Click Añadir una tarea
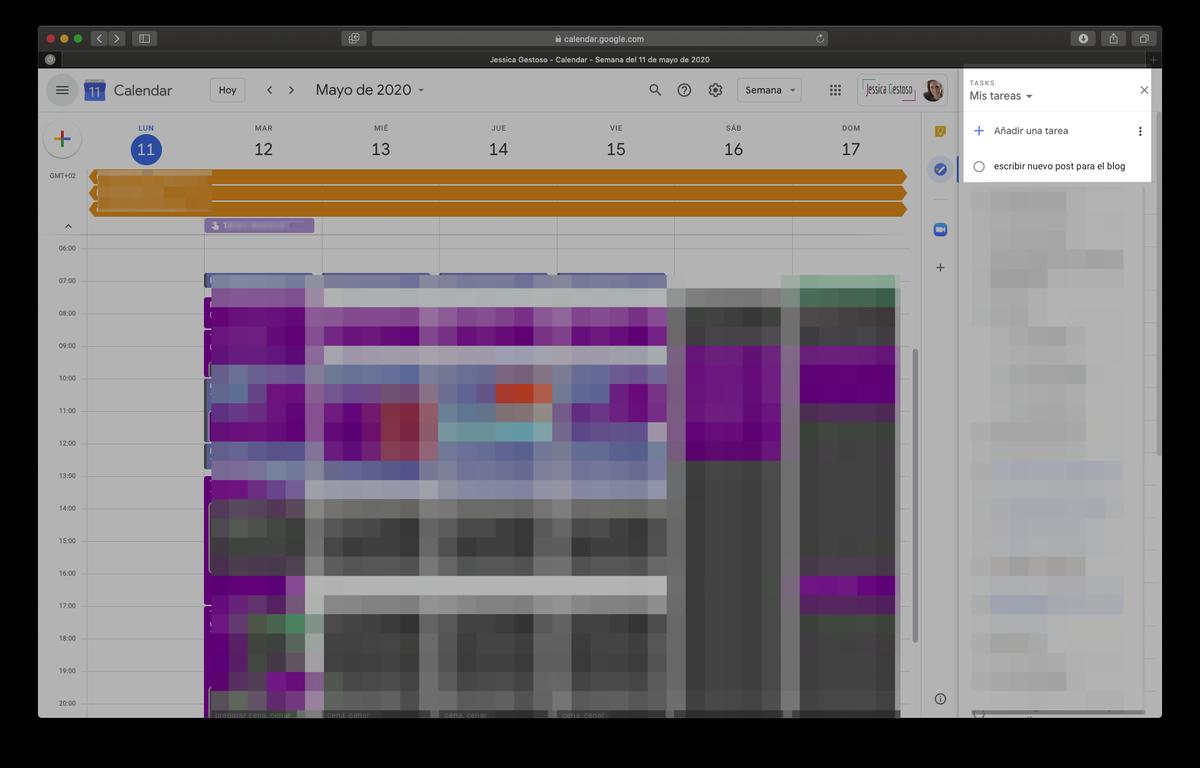 click(x=1030, y=131)
